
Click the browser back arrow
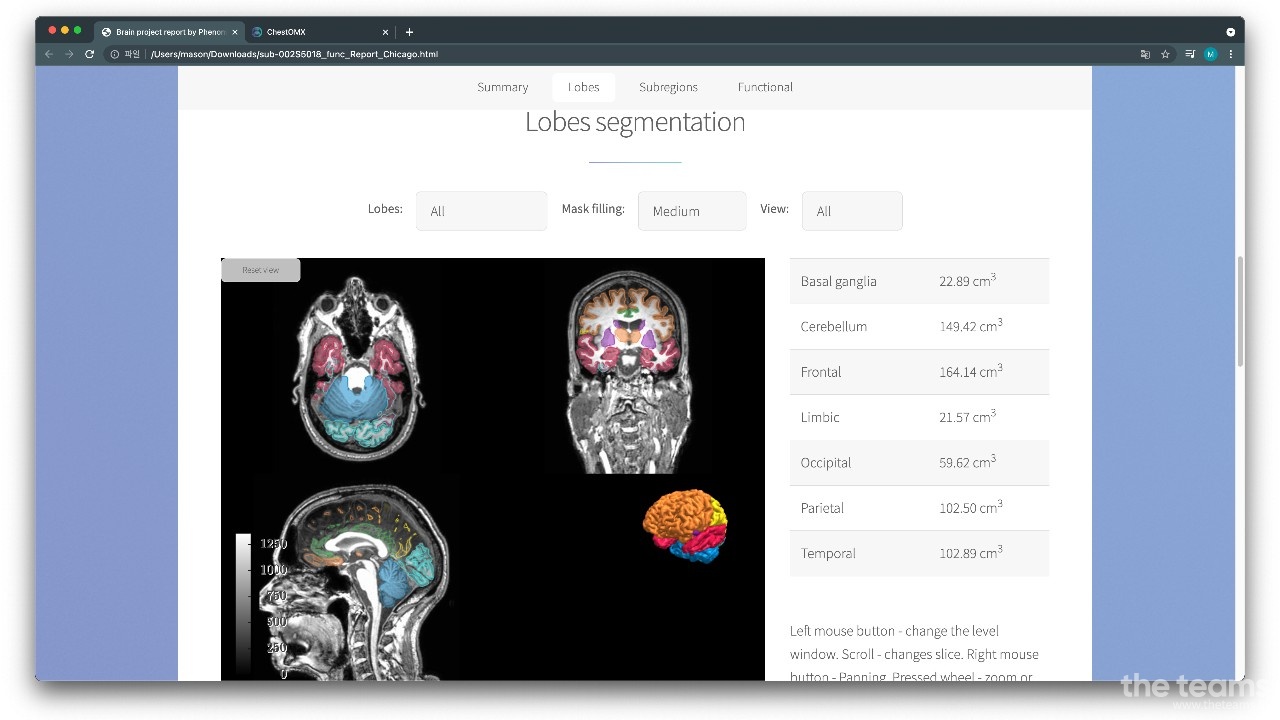(48, 54)
